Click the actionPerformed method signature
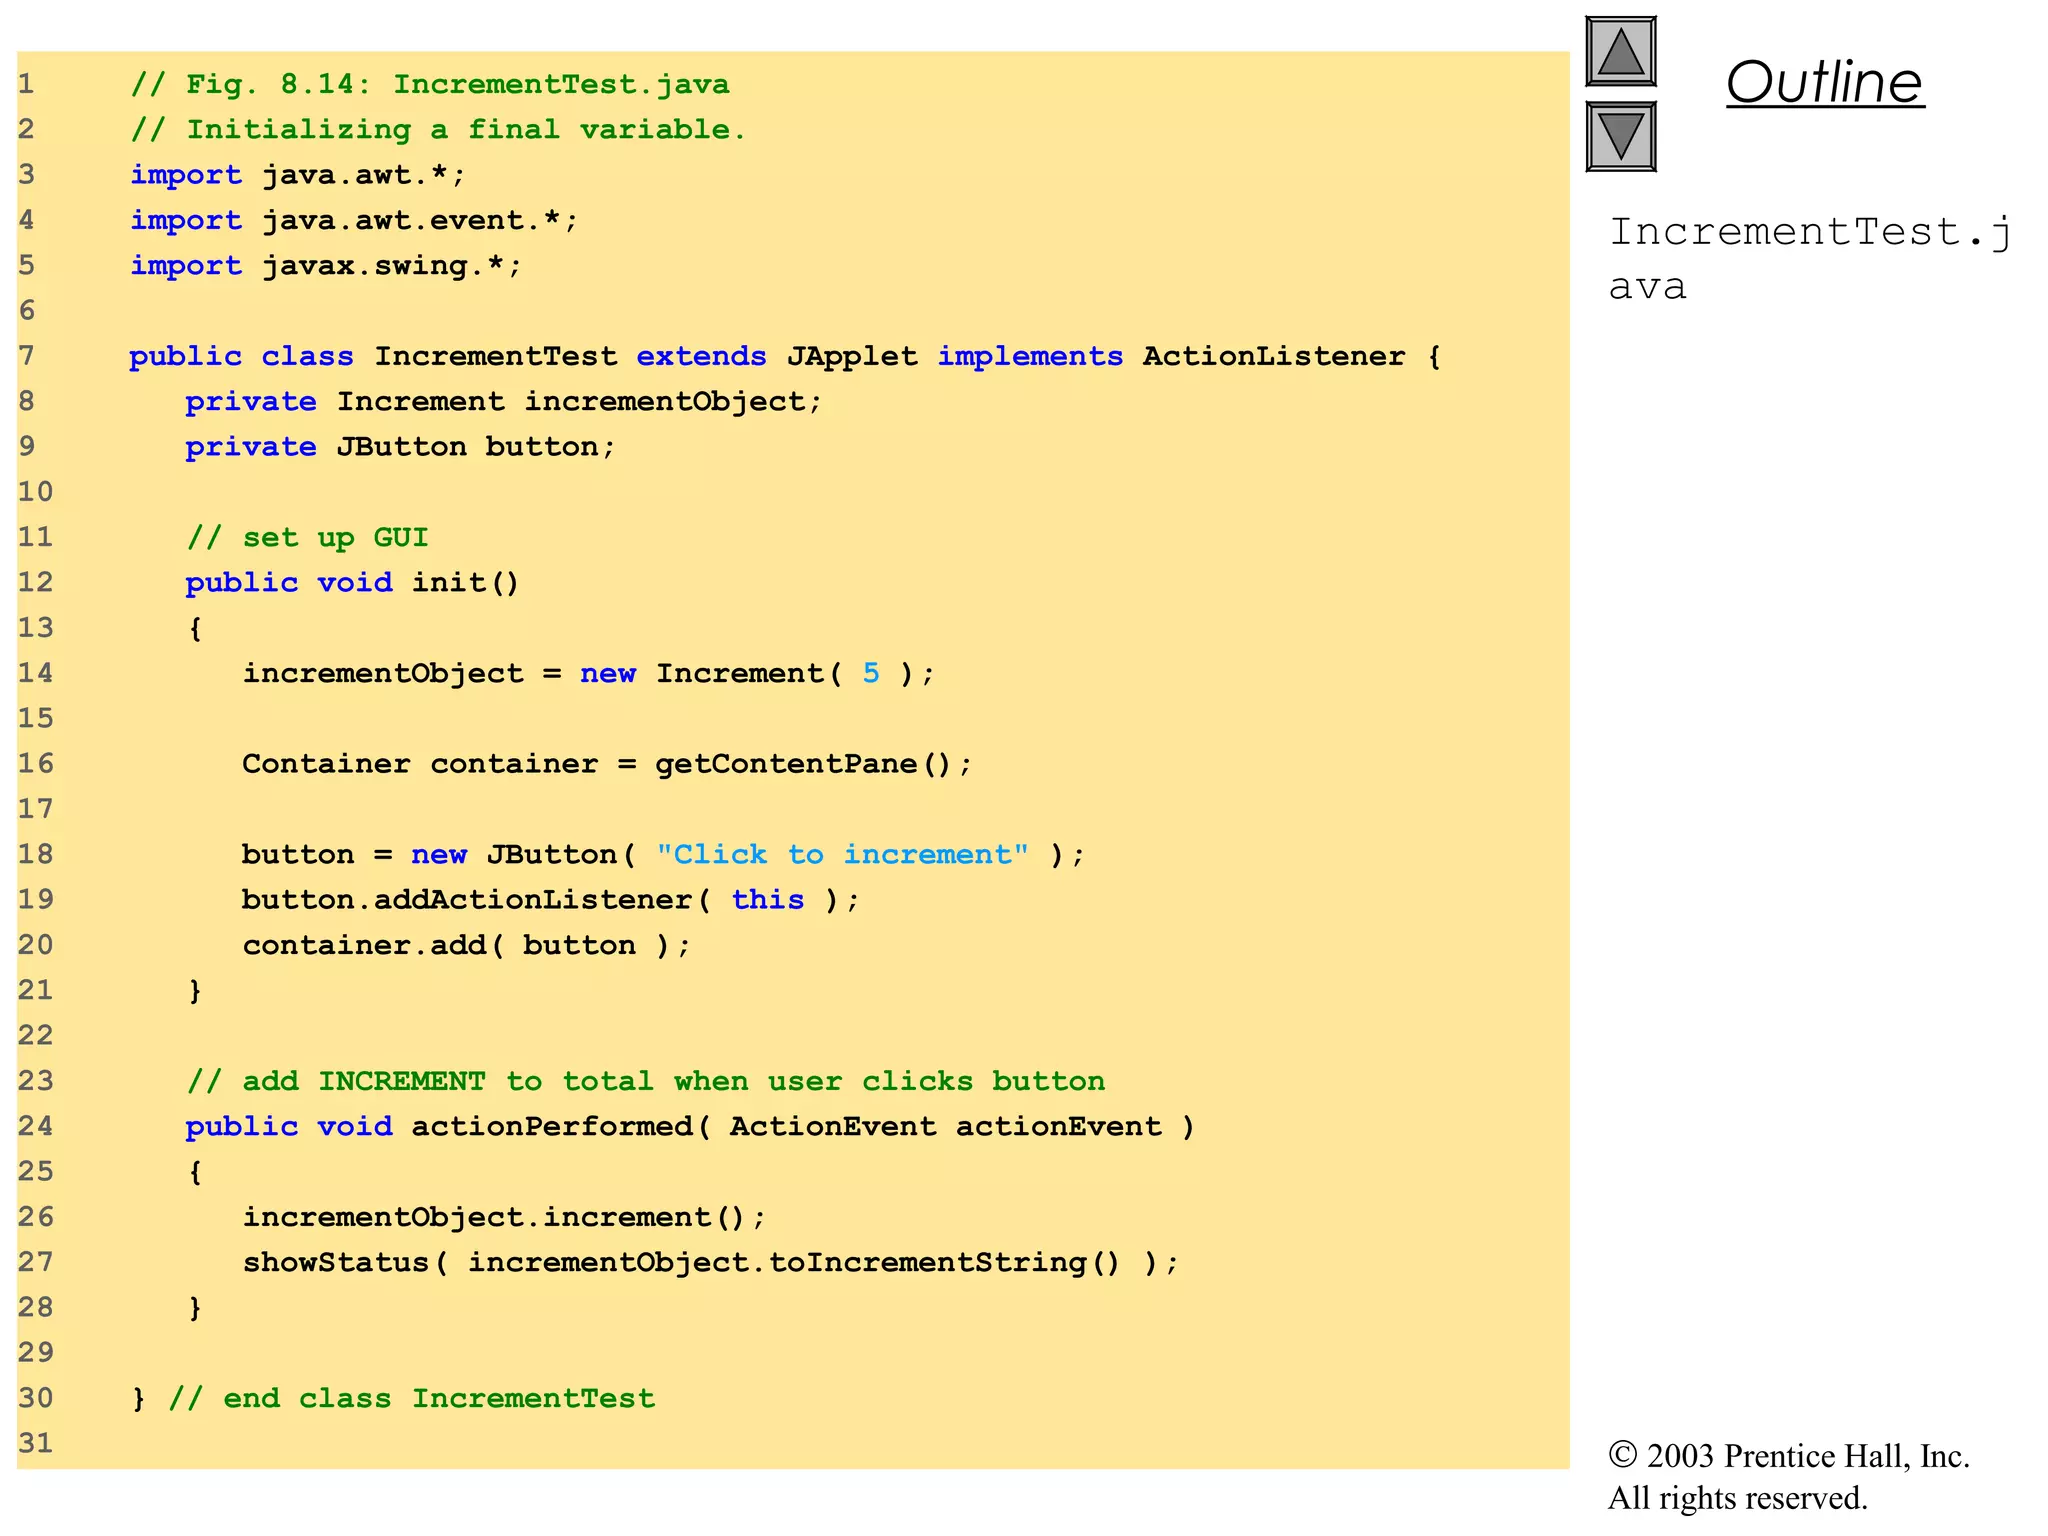This screenshot has height=1536, width=2048. [690, 1126]
